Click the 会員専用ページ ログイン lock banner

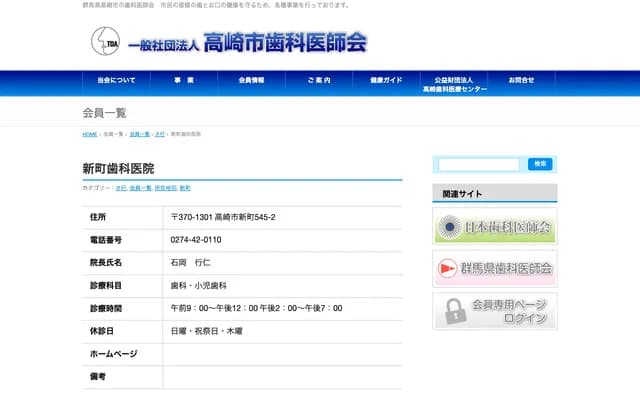coord(494,311)
